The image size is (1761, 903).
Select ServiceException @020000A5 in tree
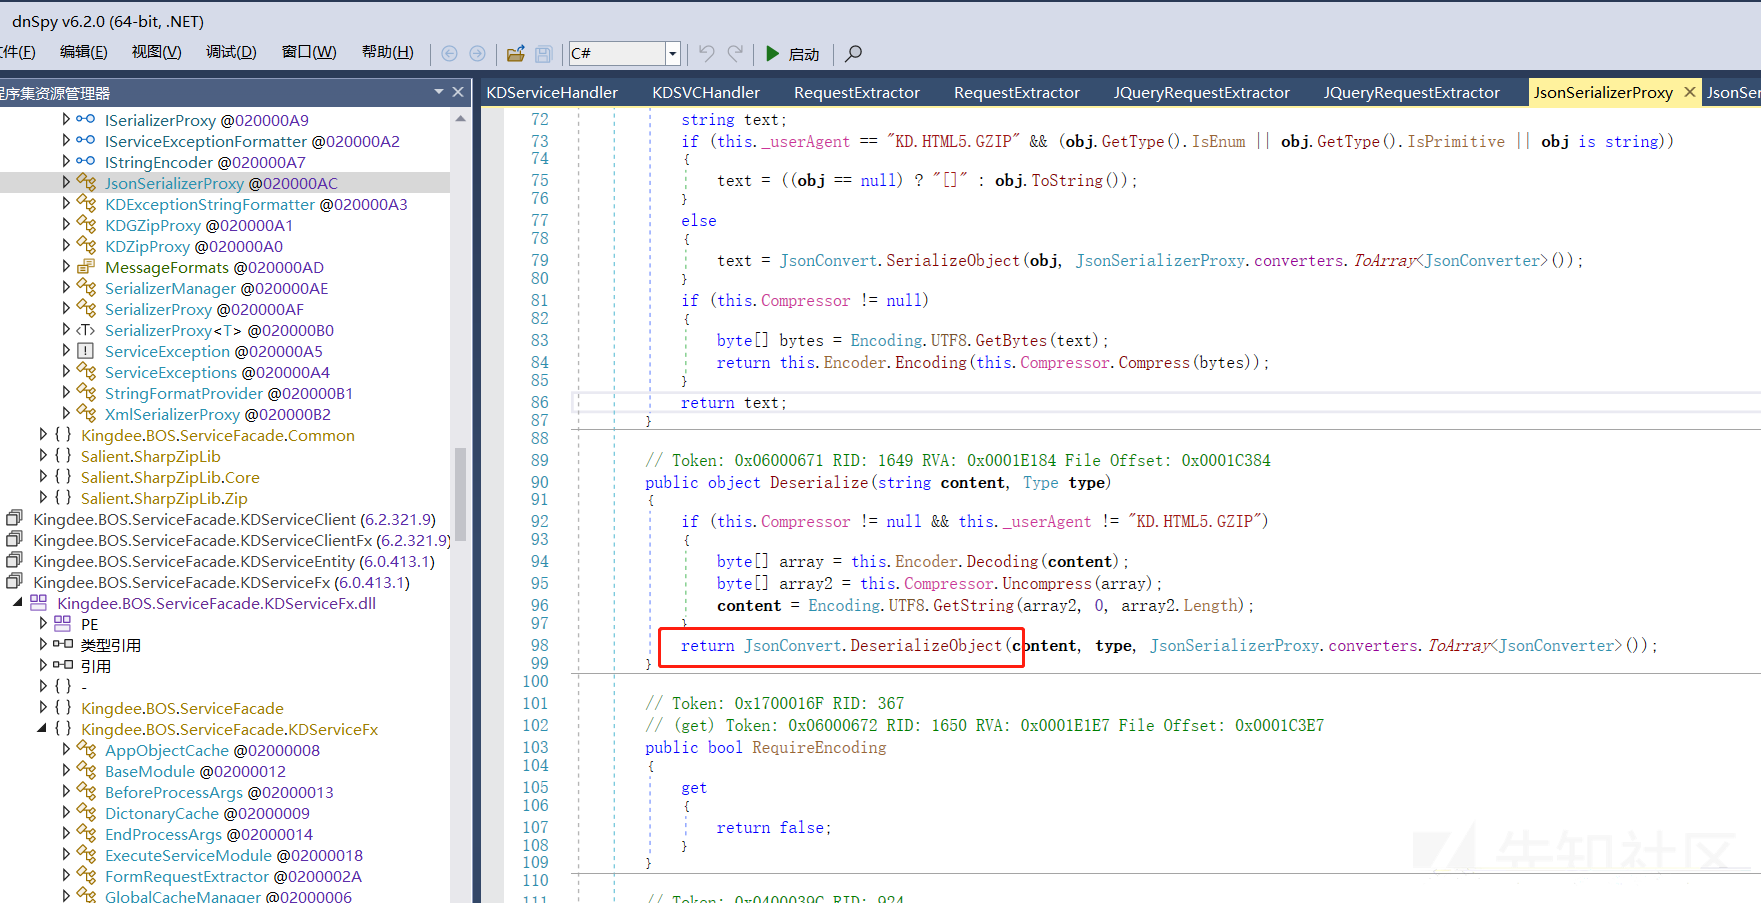coord(214,351)
